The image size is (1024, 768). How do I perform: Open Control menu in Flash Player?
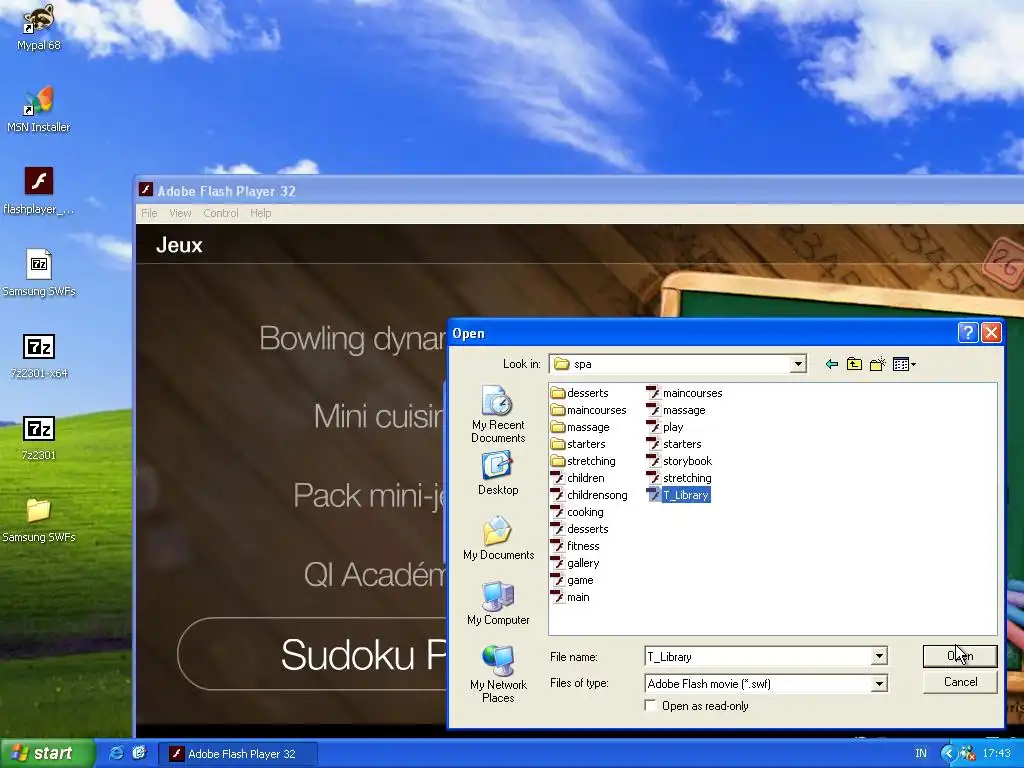click(x=221, y=213)
